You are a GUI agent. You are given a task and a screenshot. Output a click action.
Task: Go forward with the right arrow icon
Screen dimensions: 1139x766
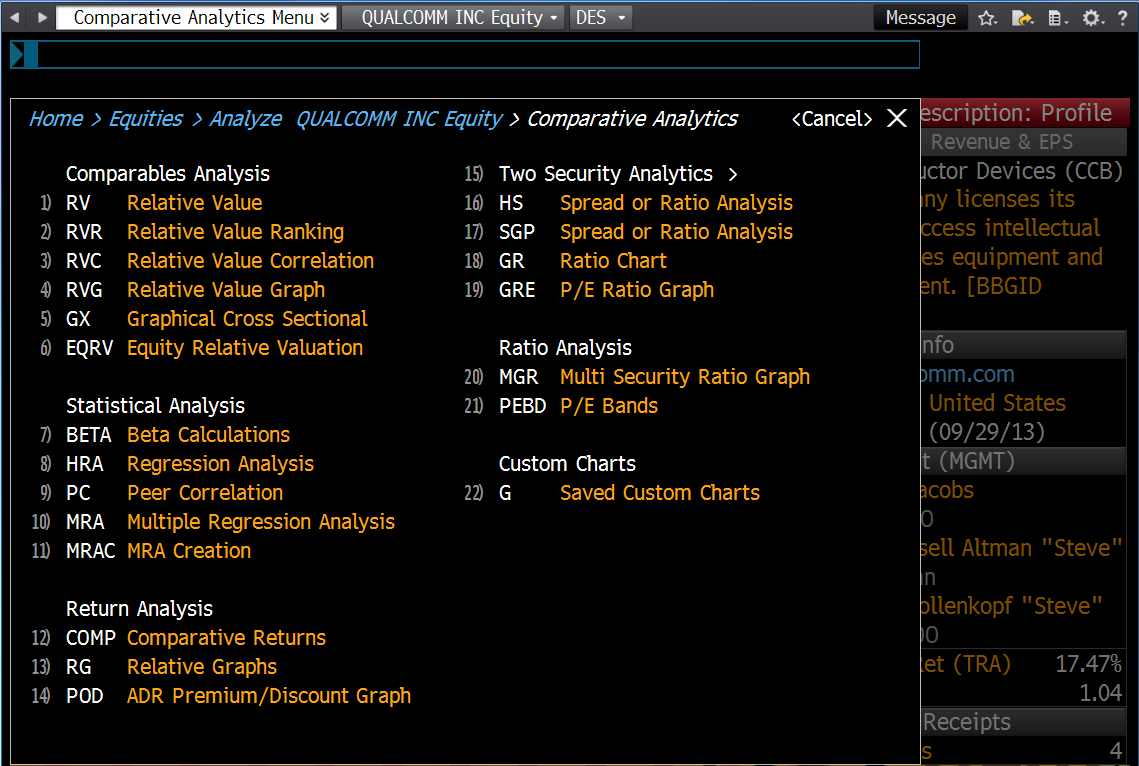click(42, 17)
